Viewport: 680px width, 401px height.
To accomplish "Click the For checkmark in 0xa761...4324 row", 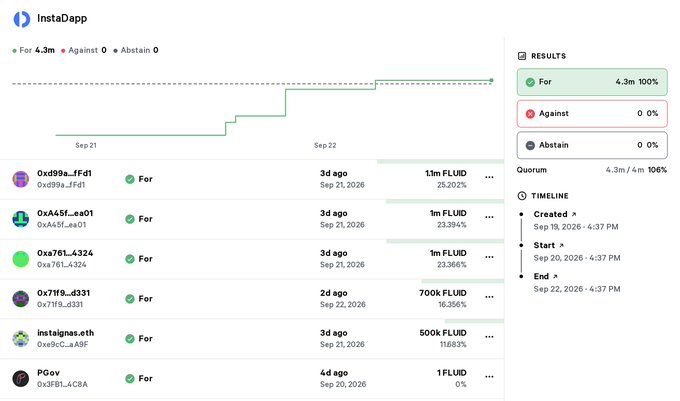I will (130, 259).
